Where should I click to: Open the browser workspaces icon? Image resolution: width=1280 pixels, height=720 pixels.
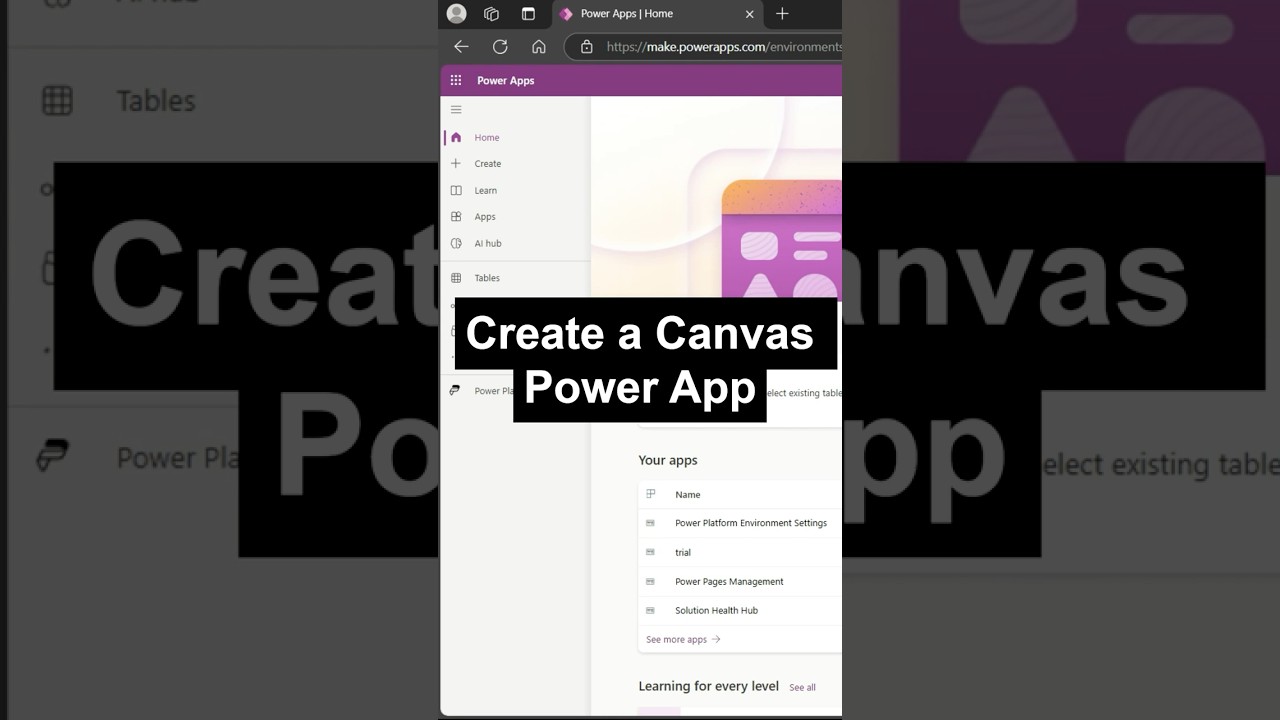point(491,14)
